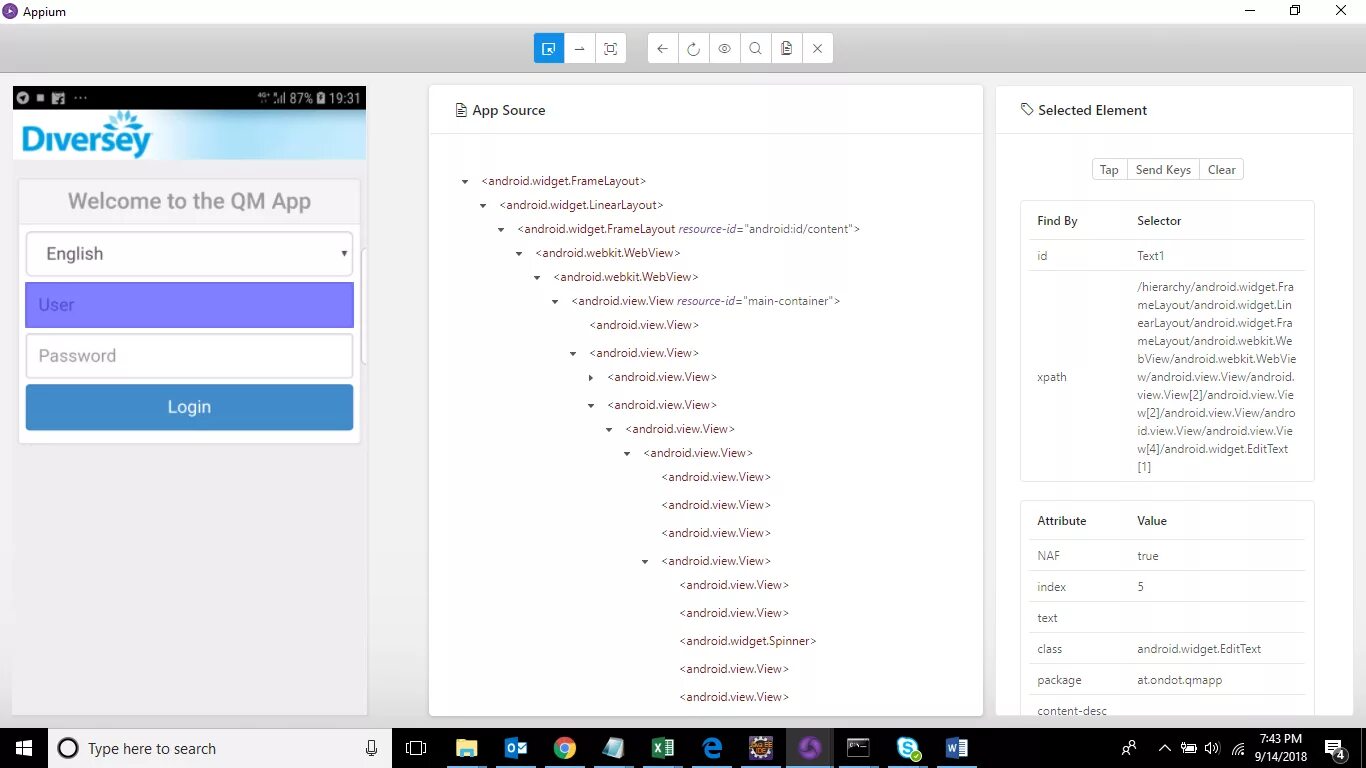This screenshot has height=768, width=1366.
Task: Refresh the source and screenshot
Action: (693, 48)
